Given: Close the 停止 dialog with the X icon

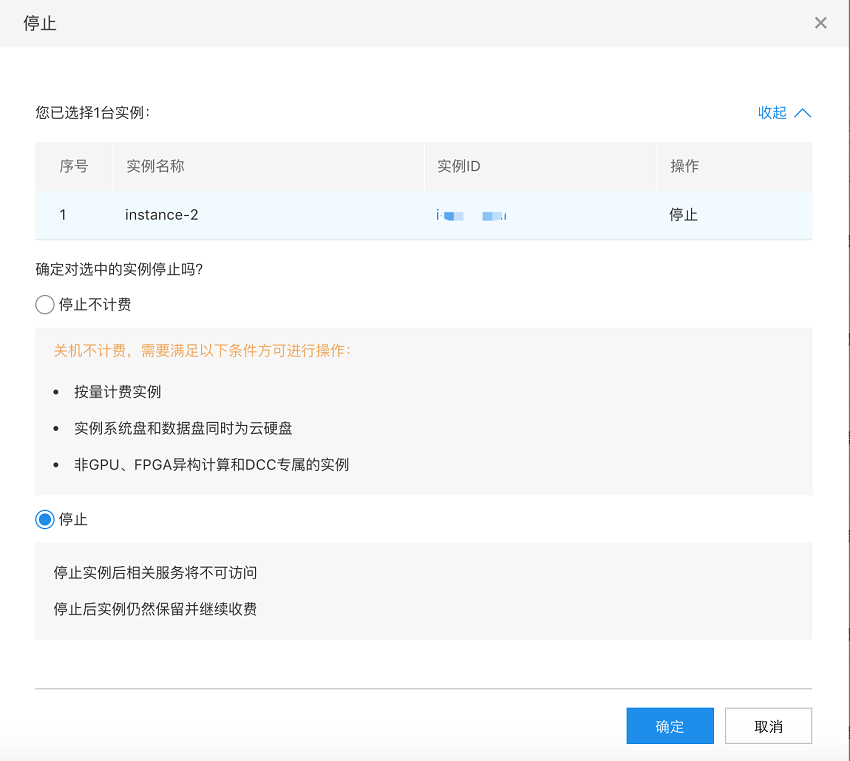Looking at the screenshot, I should tap(820, 23).
